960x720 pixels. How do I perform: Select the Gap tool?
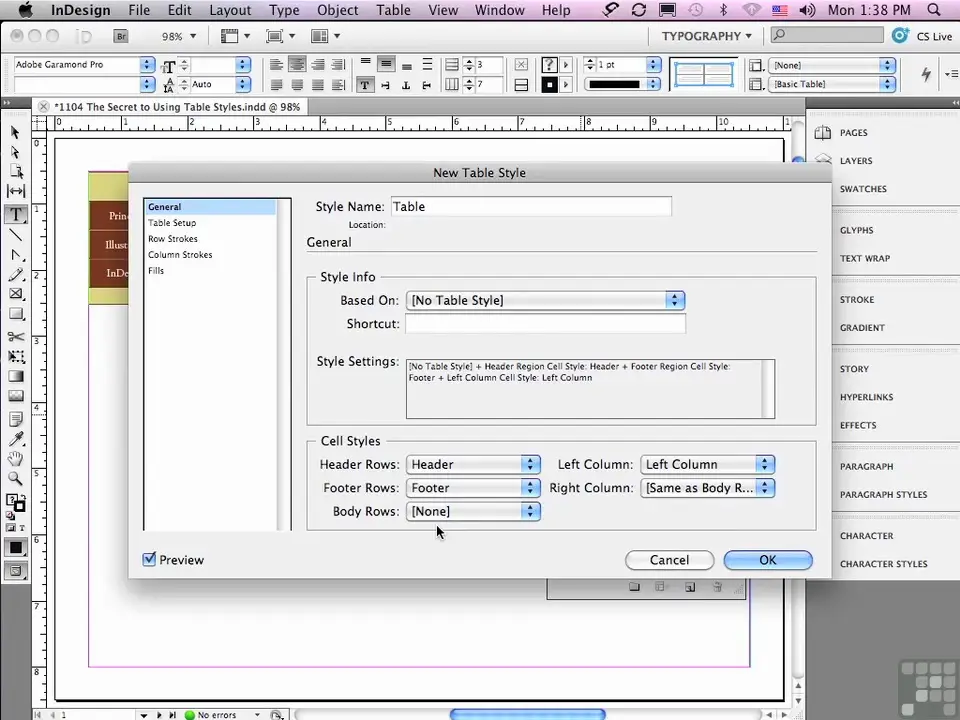pos(16,191)
